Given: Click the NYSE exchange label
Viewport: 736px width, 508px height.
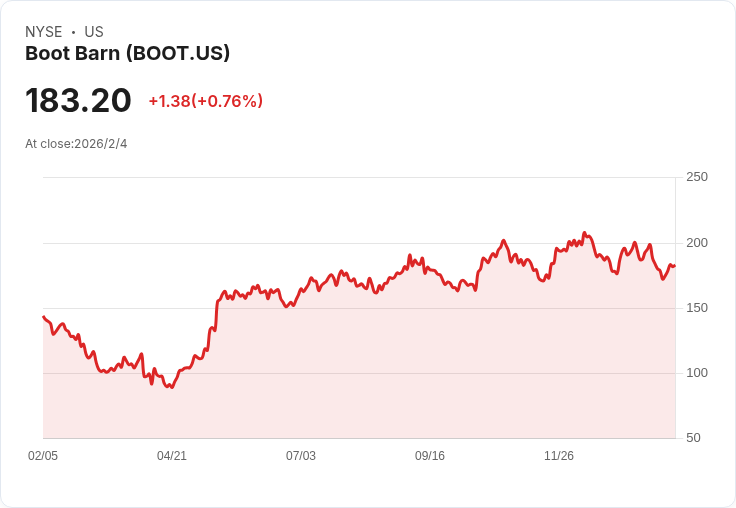Looking at the screenshot, I should tap(43, 32).
